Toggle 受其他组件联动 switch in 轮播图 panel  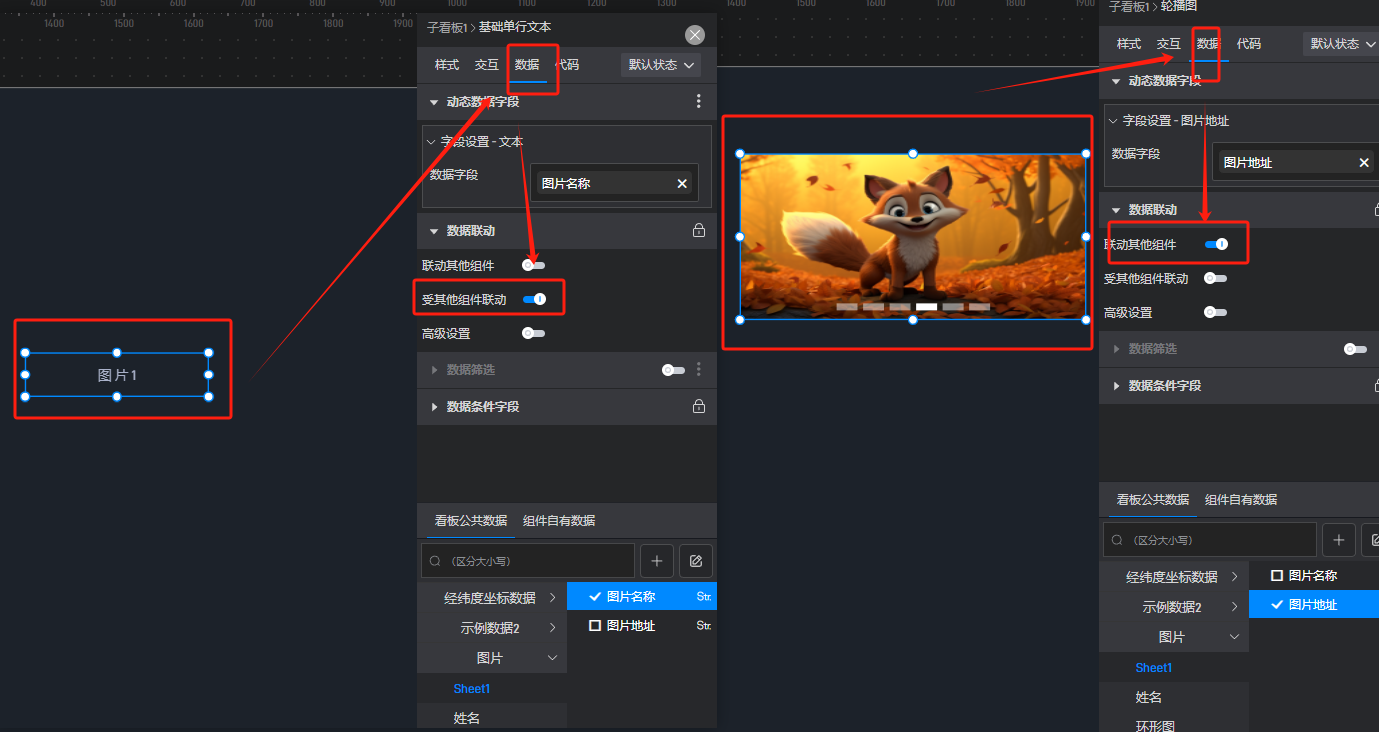tap(1216, 278)
